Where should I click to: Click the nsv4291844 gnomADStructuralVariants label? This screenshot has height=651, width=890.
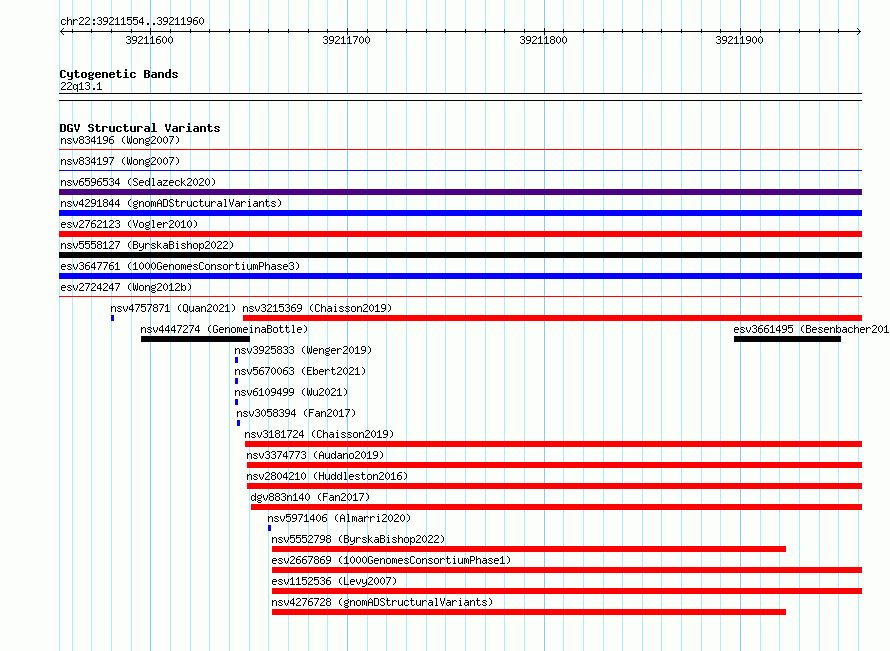(171, 203)
